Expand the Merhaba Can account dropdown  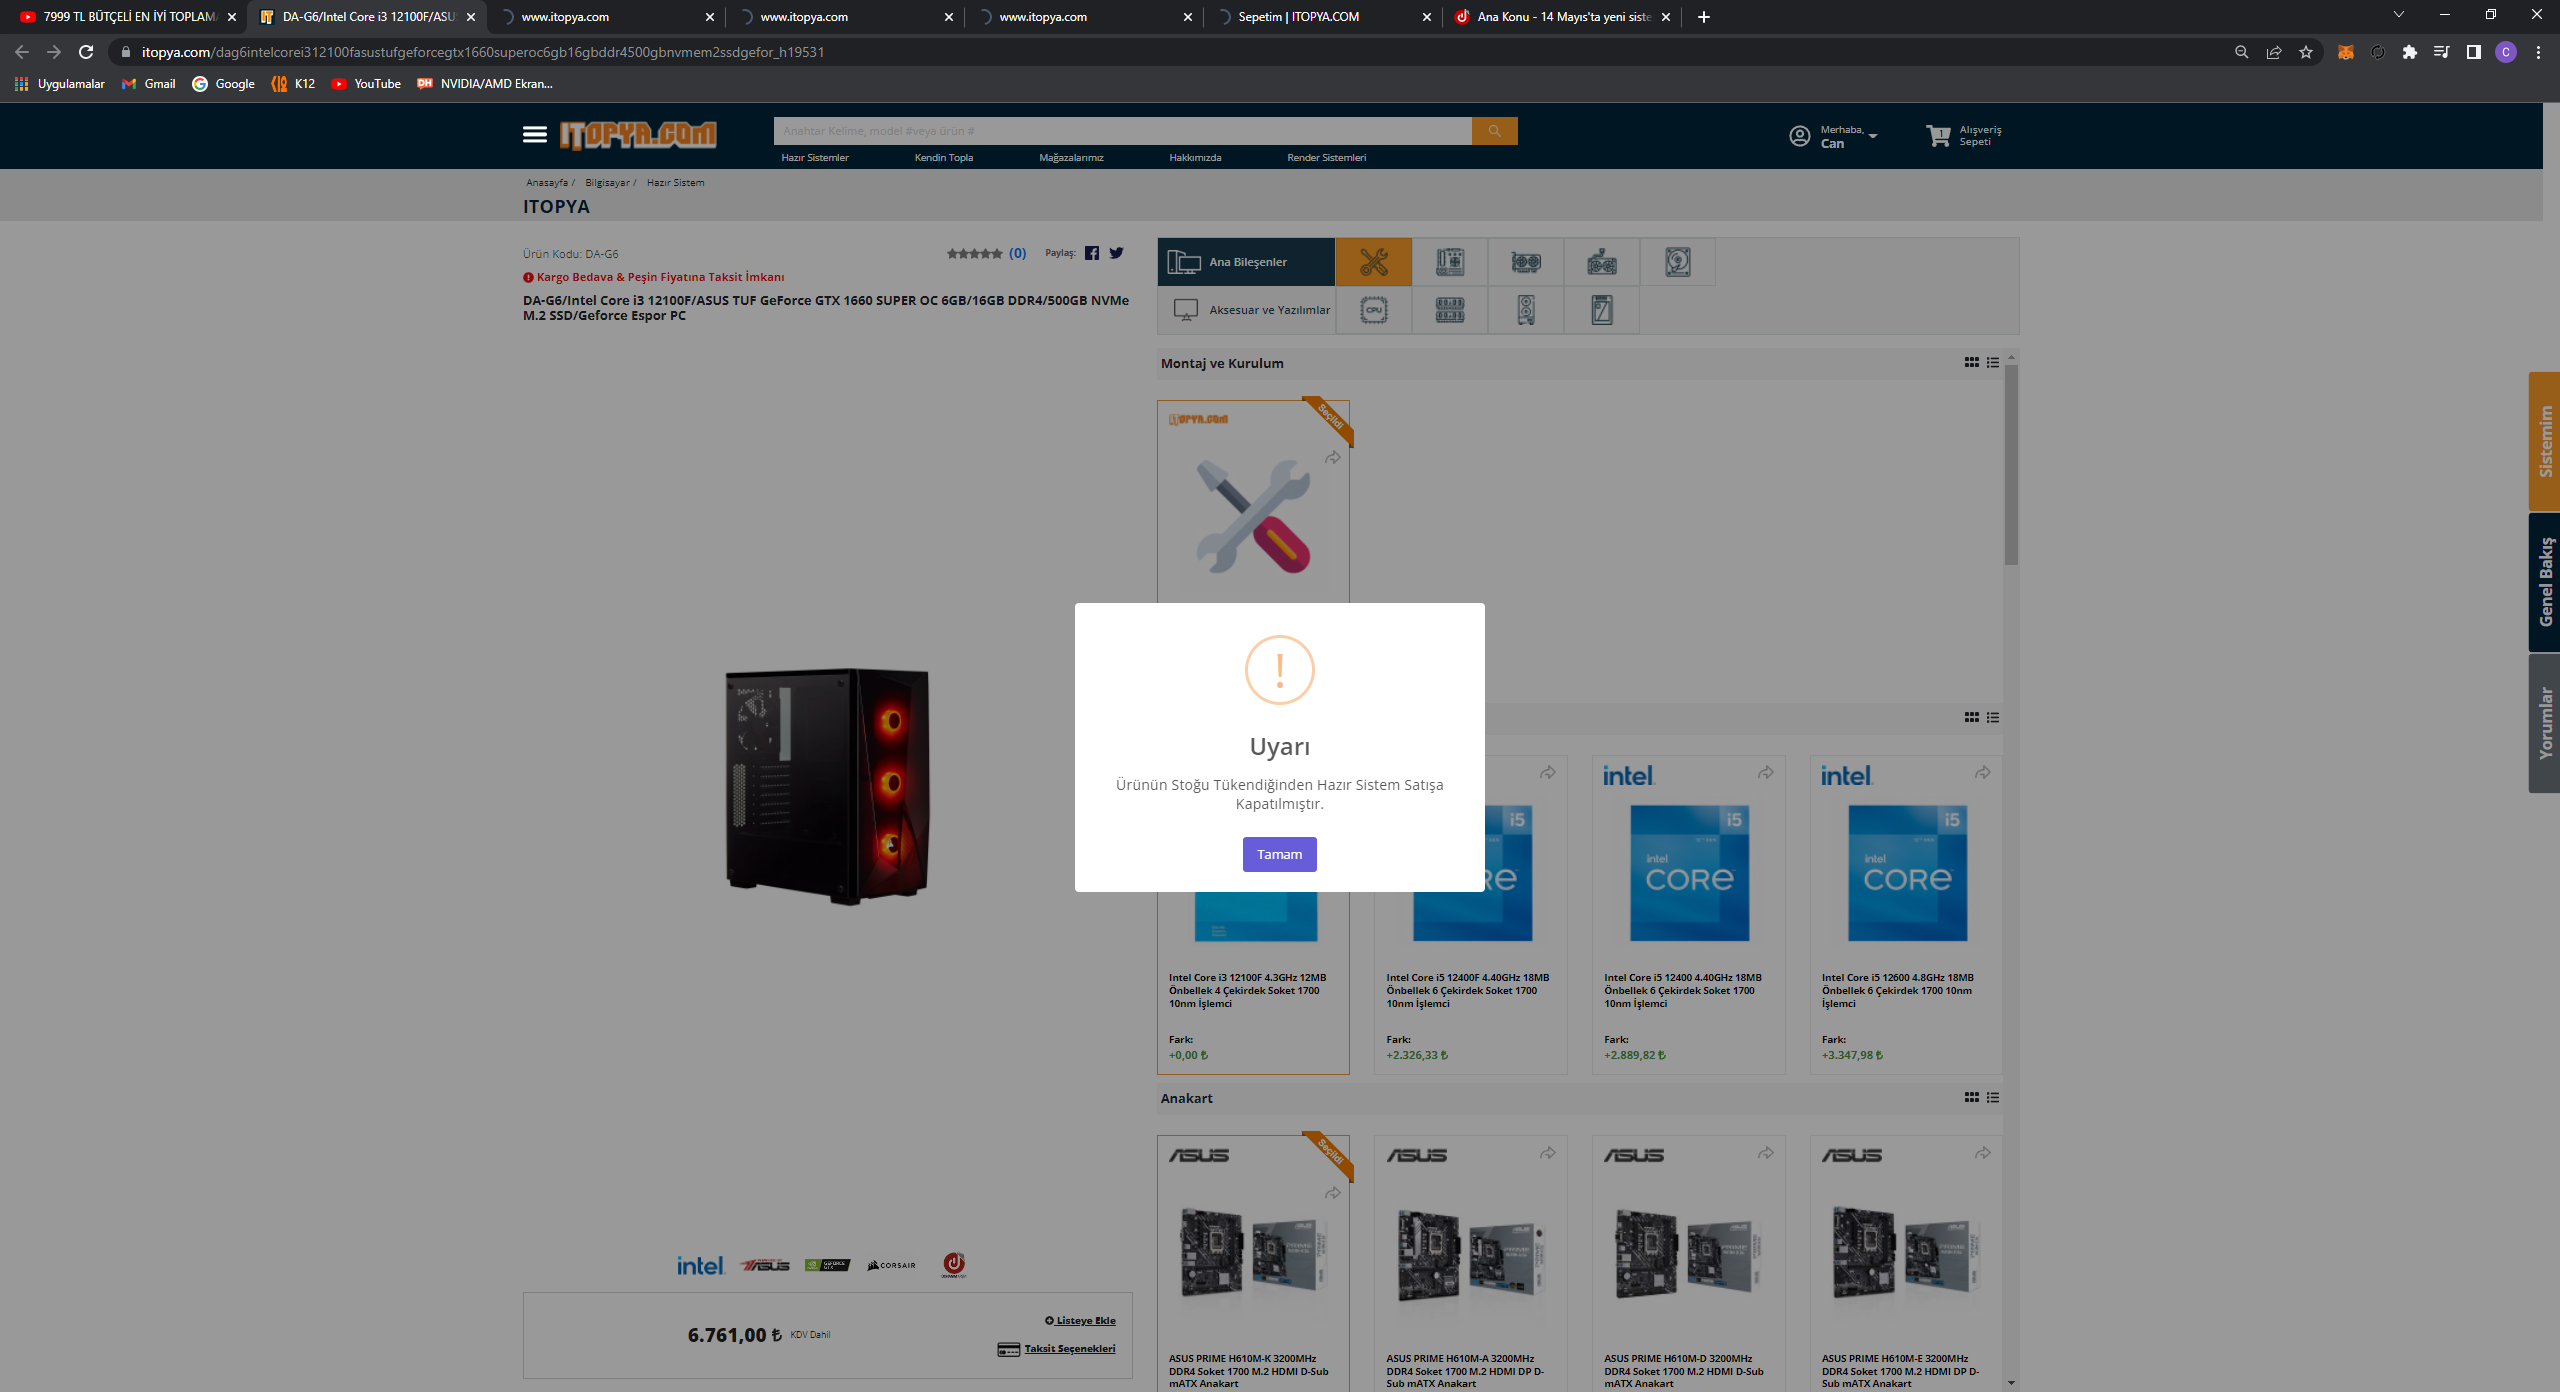pos(1872,136)
